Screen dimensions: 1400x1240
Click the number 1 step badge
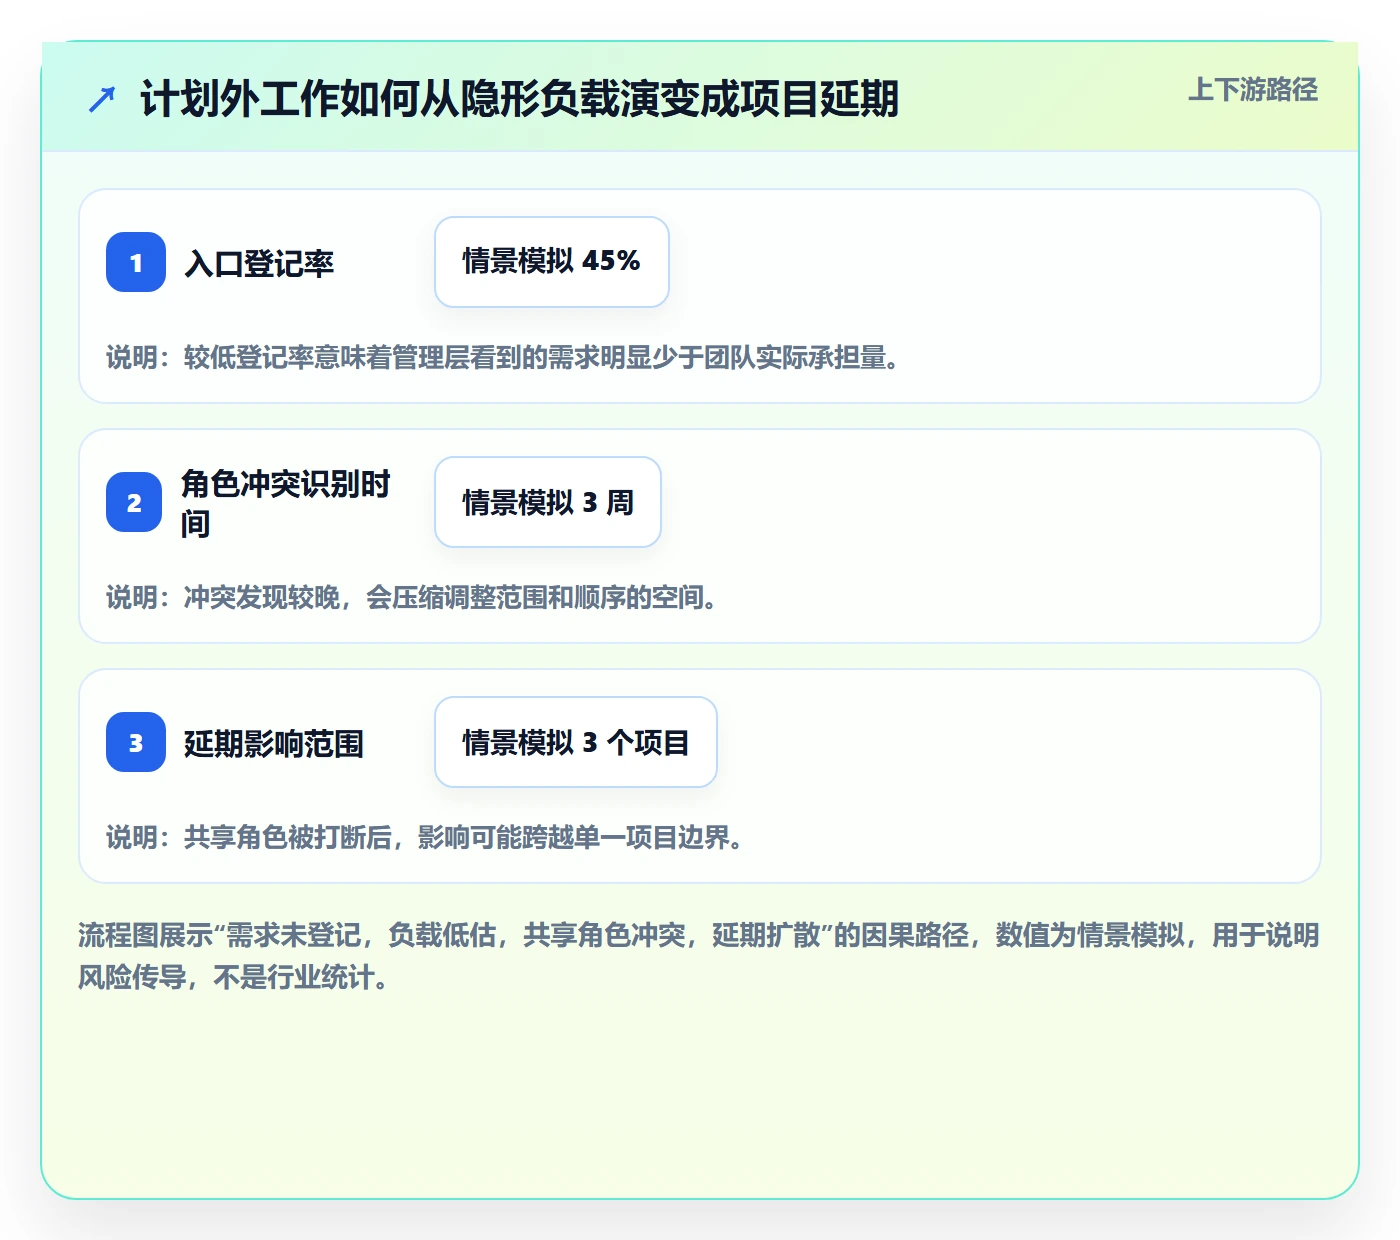[x=136, y=262]
